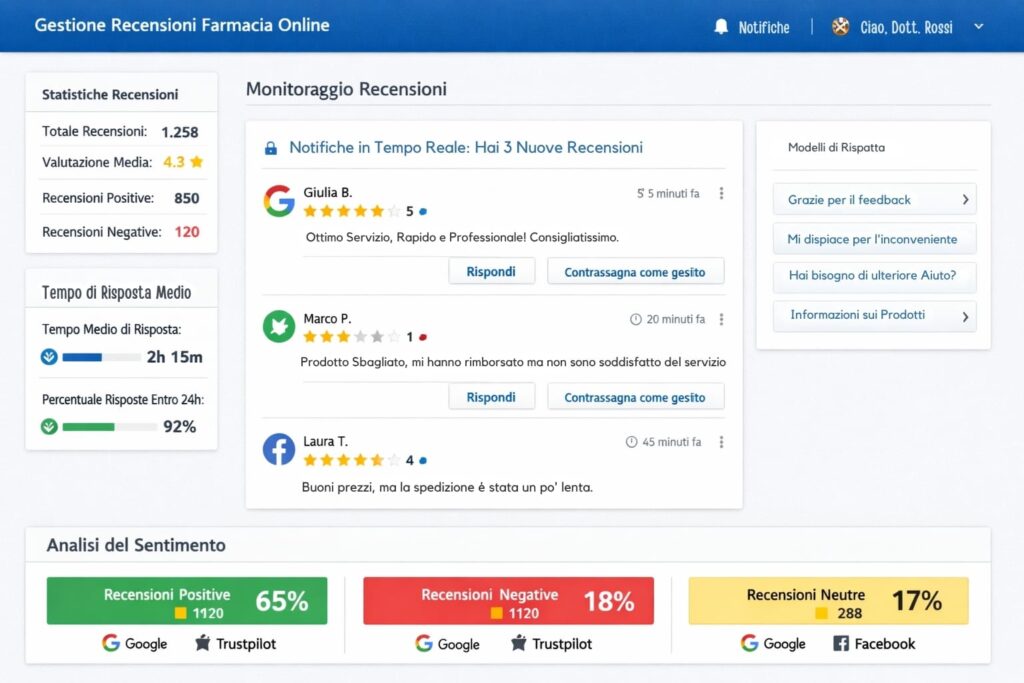The height and width of the screenshot is (683, 1024).
Task: Click the Recensioni Negative value 120
Action: [x=187, y=232]
